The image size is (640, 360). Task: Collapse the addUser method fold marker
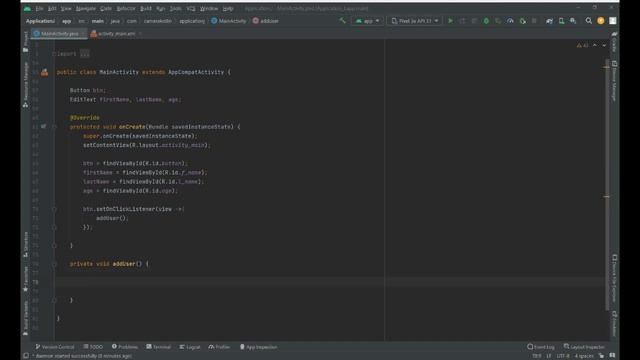[x=54, y=264]
